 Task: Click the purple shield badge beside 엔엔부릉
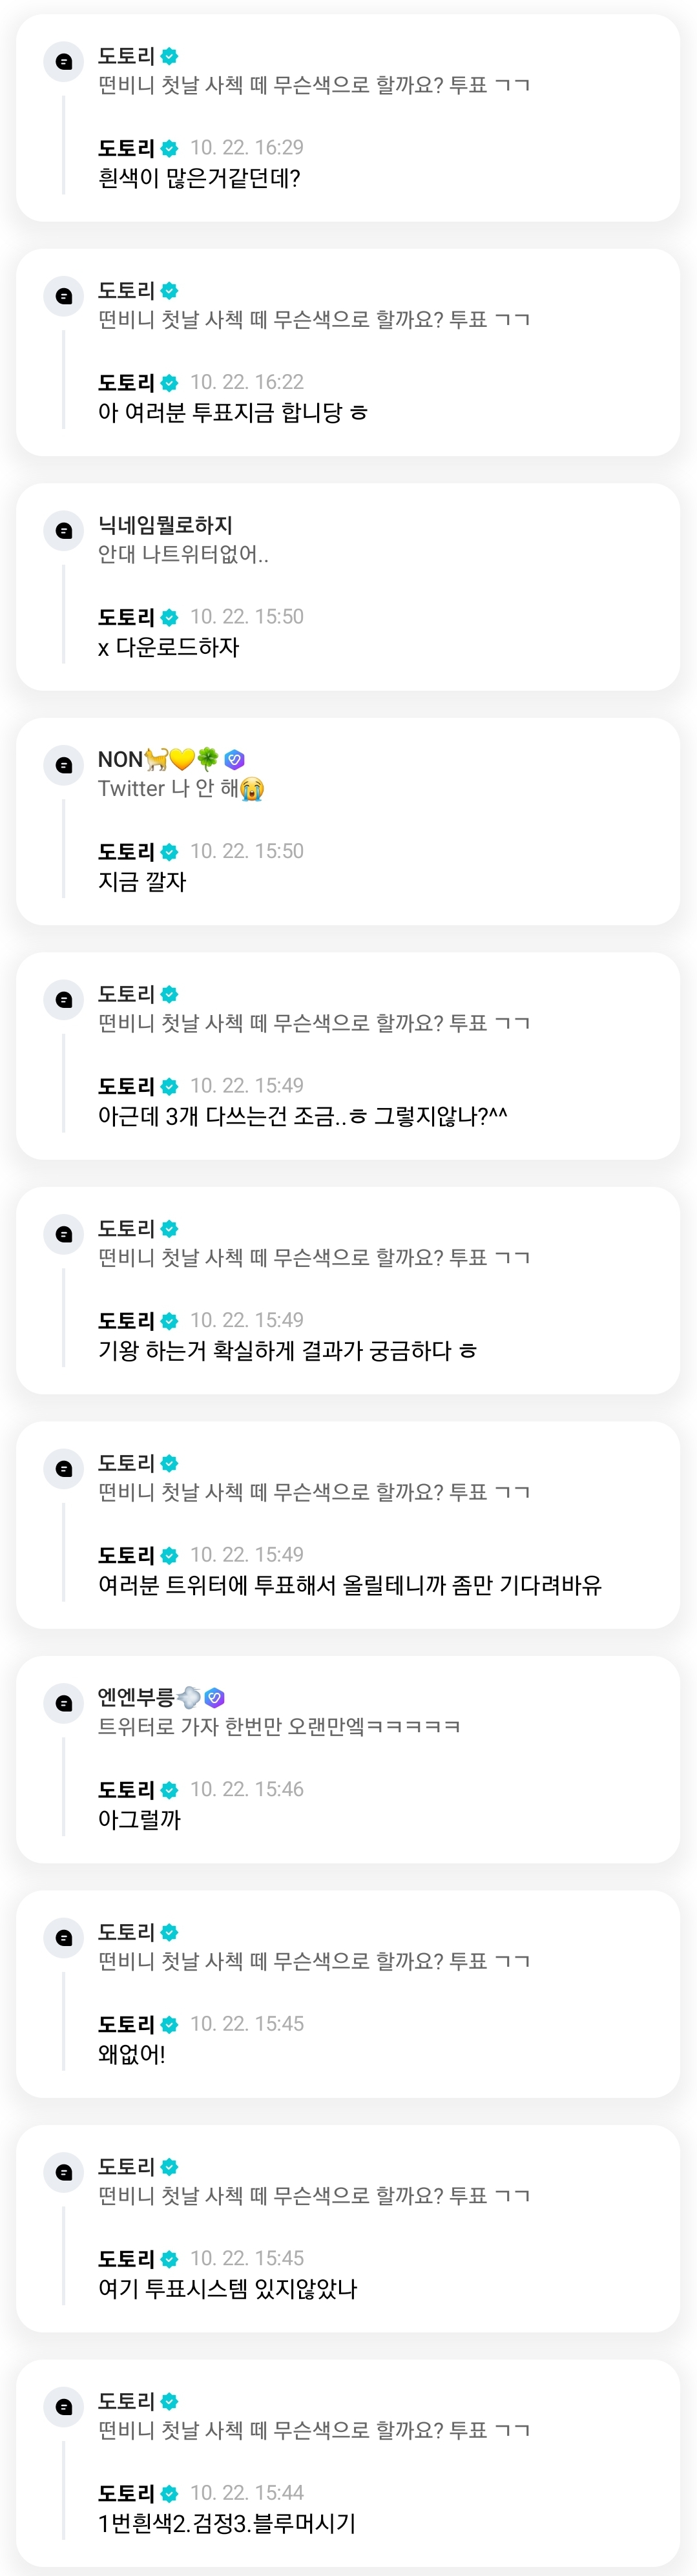point(214,1697)
